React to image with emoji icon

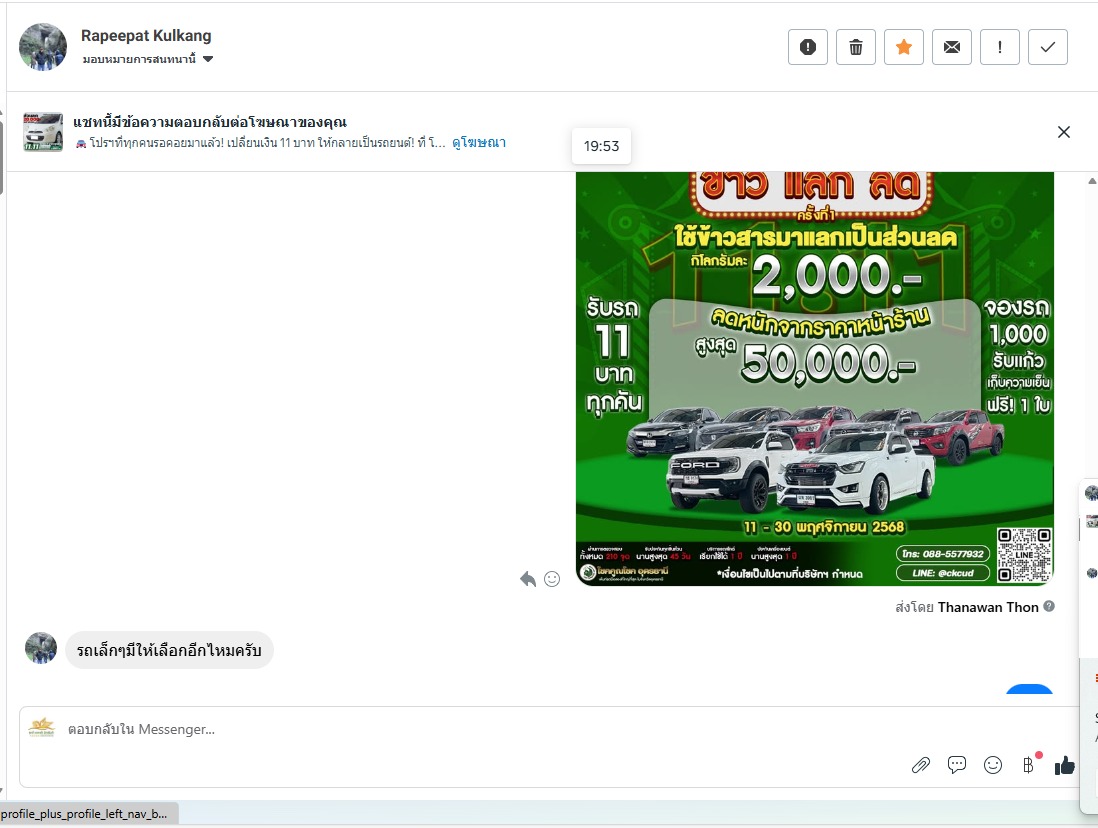click(552, 579)
